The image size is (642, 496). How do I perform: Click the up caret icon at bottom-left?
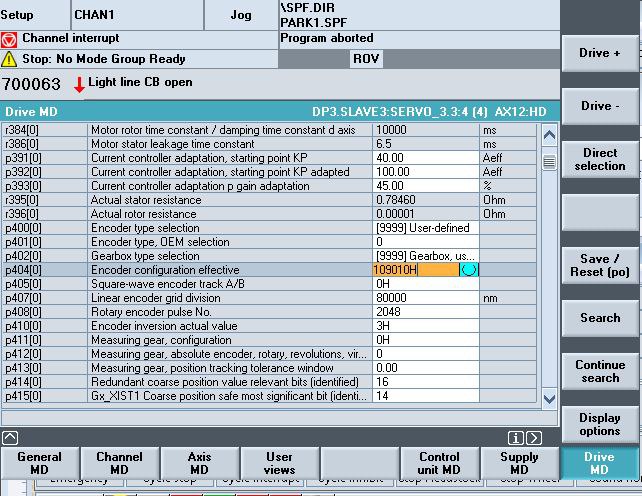(x=9, y=438)
